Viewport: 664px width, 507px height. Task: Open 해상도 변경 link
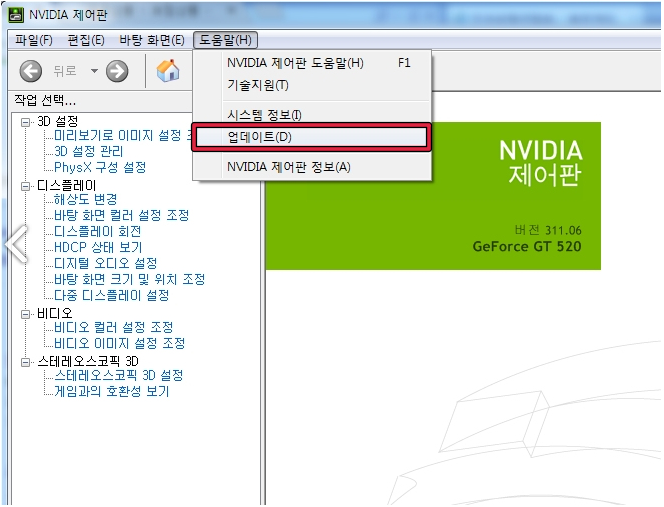tap(86, 199)
